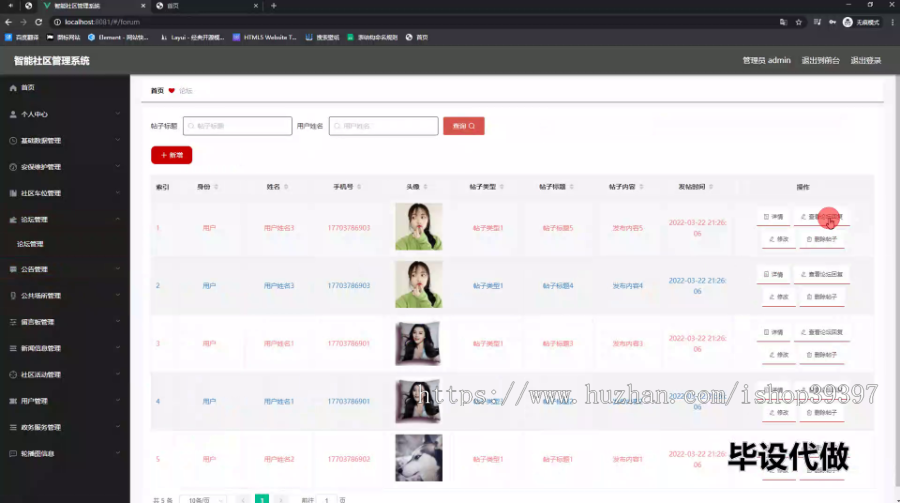Focus the 帖子标题 search input

[x=238, y=126]
